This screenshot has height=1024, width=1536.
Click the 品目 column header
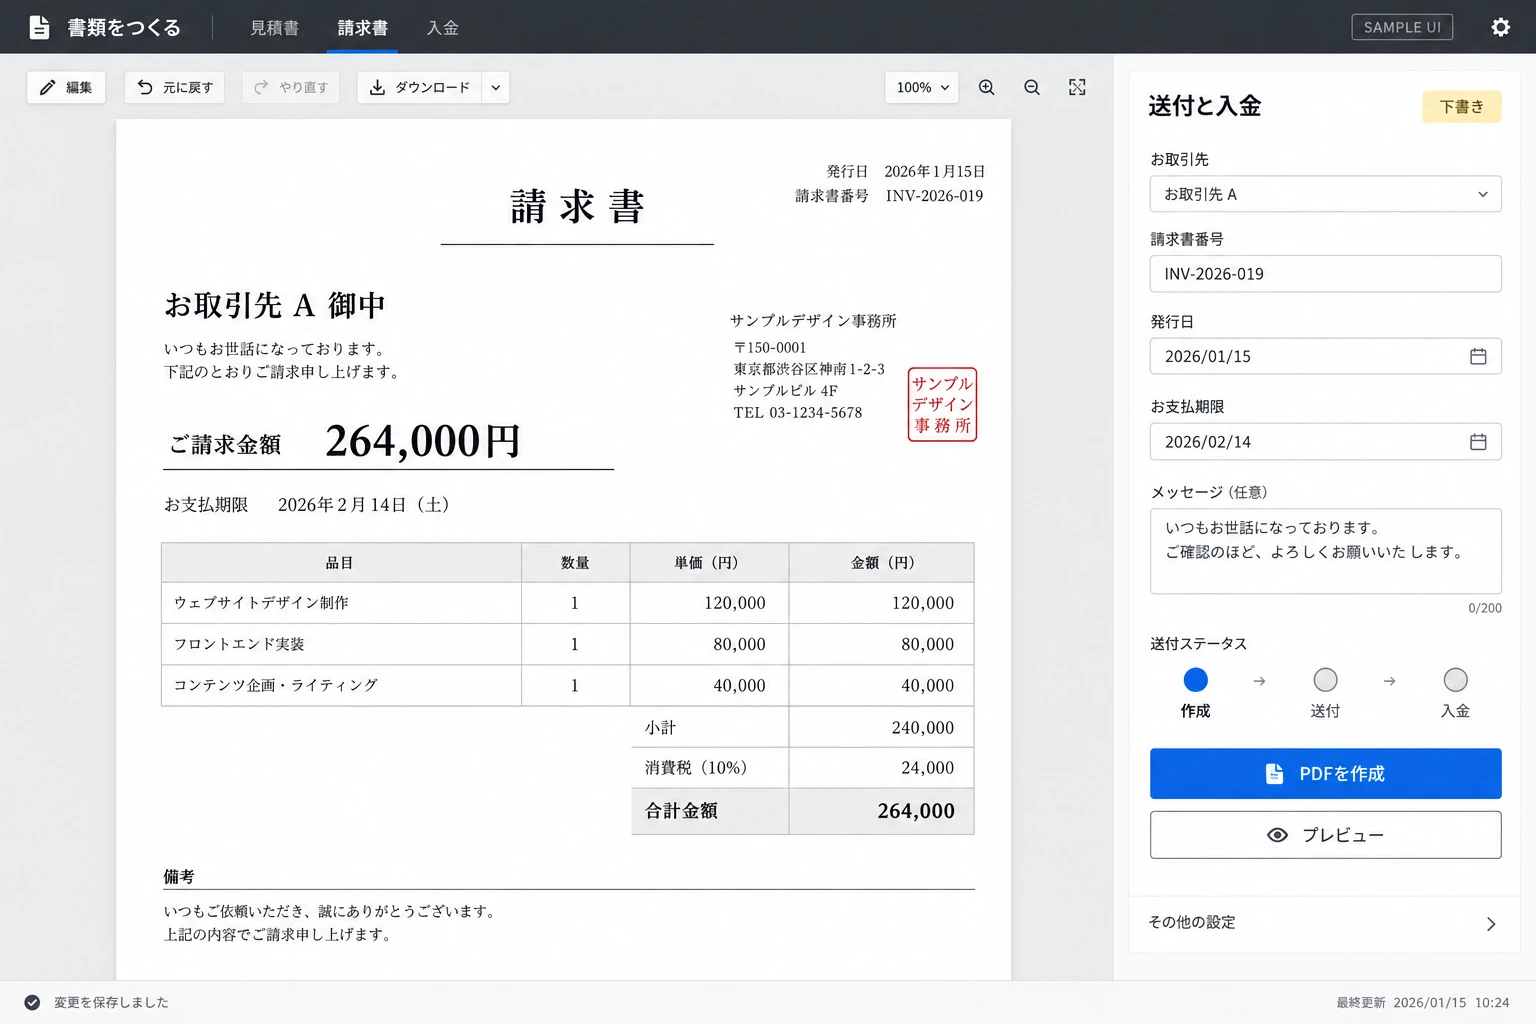[x=341, y=563]
